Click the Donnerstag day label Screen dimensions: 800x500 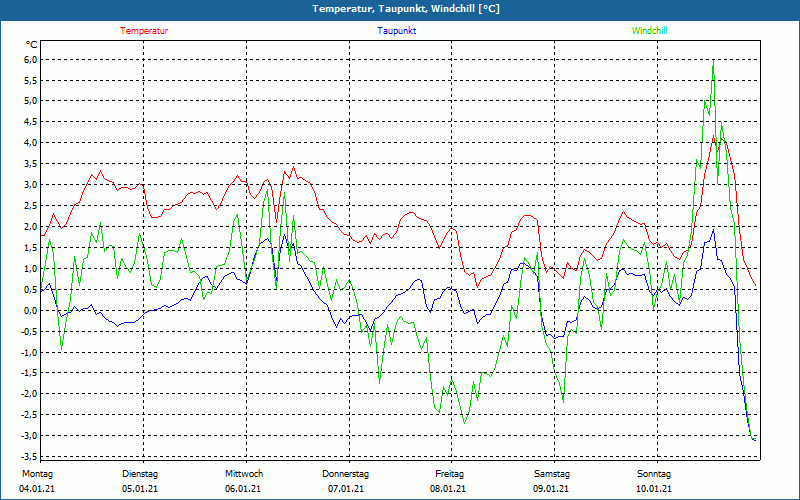click(345, 474)
